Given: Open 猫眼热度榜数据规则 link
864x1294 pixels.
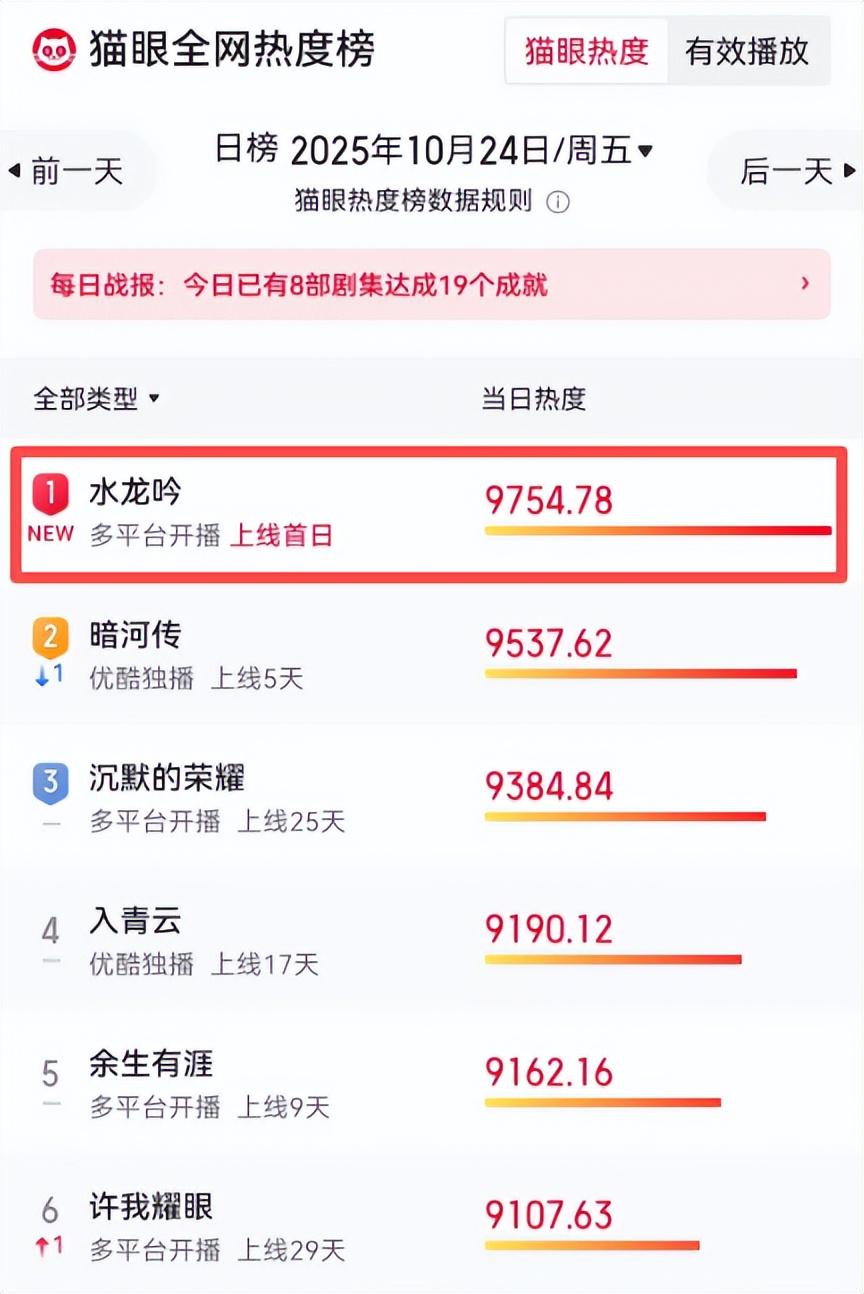Looking at the screenshot, I should [413, 202].
